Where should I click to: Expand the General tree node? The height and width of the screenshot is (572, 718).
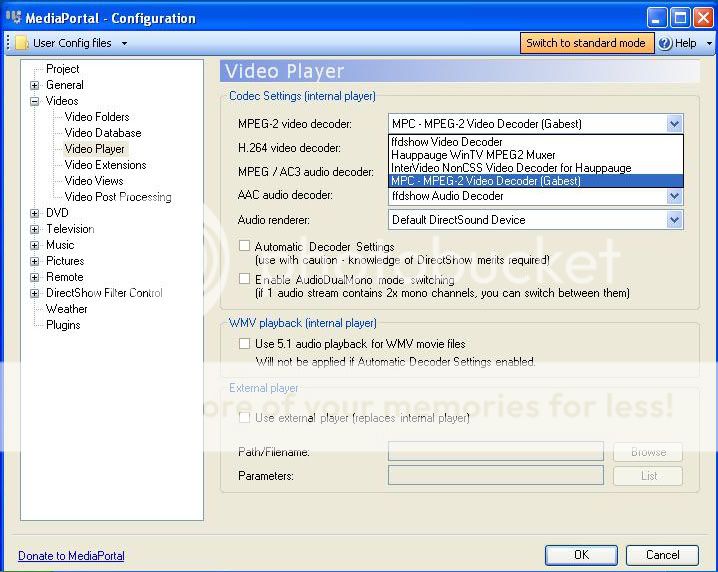(x=35, y=85)
